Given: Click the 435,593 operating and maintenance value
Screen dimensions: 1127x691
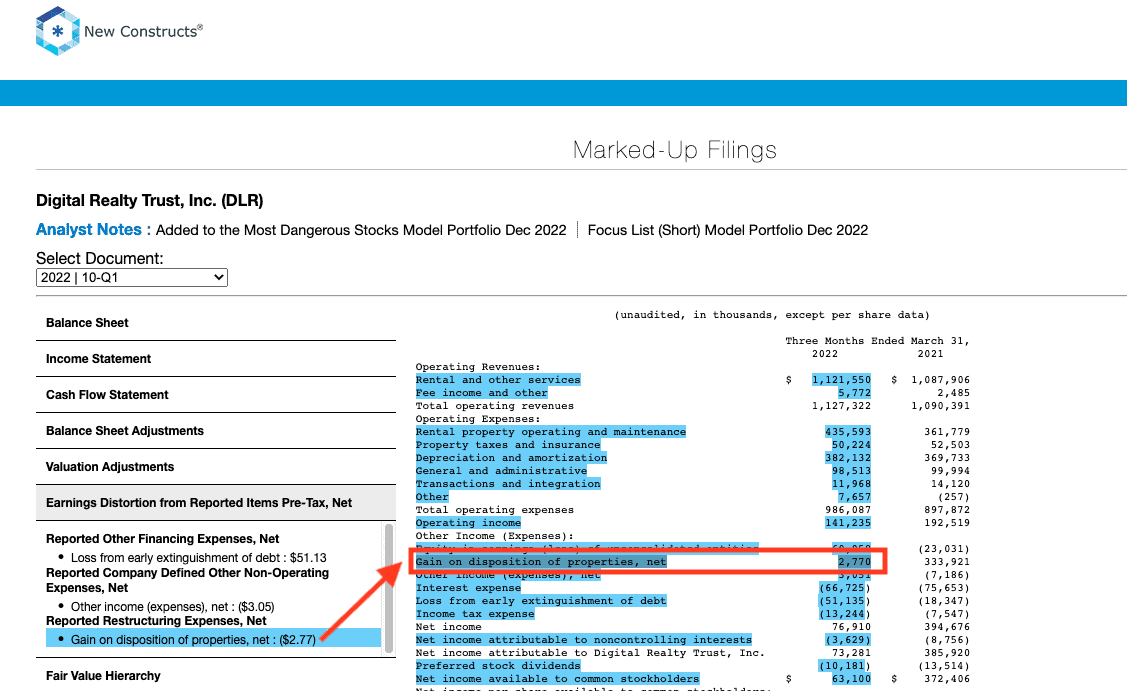Looking at the screenshot, I should (847, 431).
